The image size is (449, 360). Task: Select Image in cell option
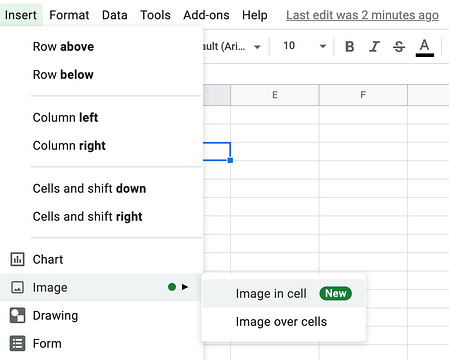284,293
